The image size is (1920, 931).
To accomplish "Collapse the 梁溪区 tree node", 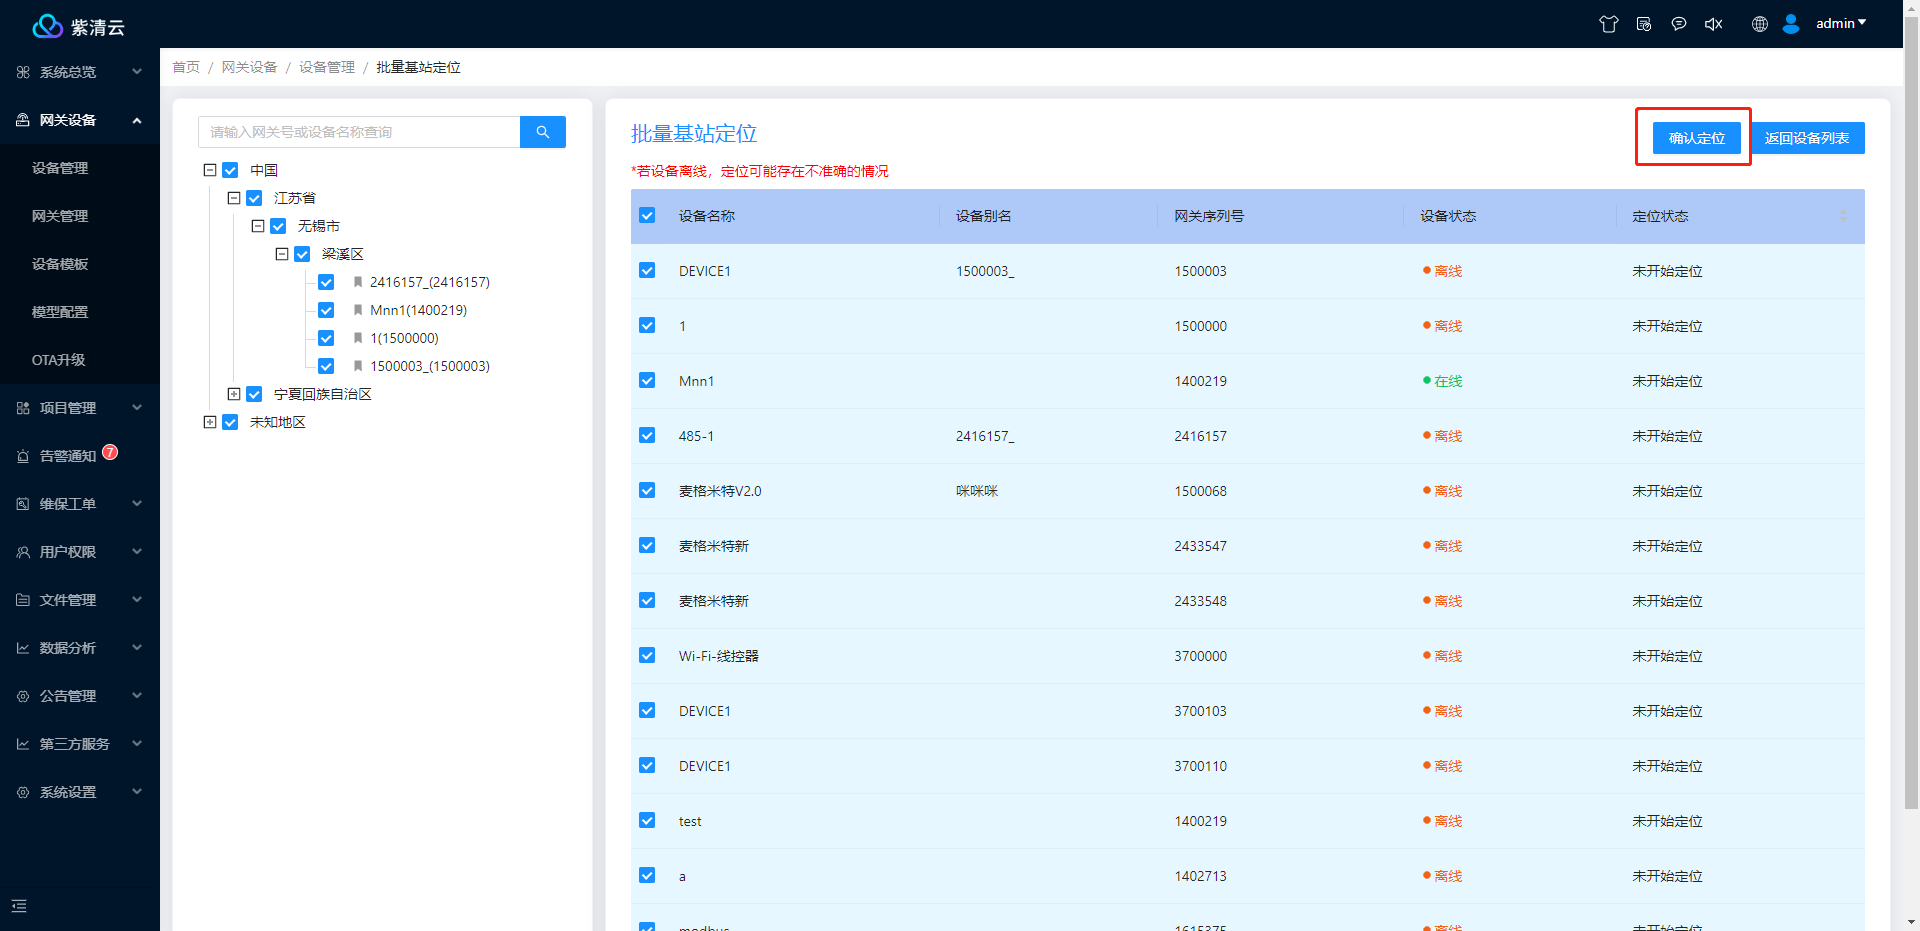I will tap(282, 254).
